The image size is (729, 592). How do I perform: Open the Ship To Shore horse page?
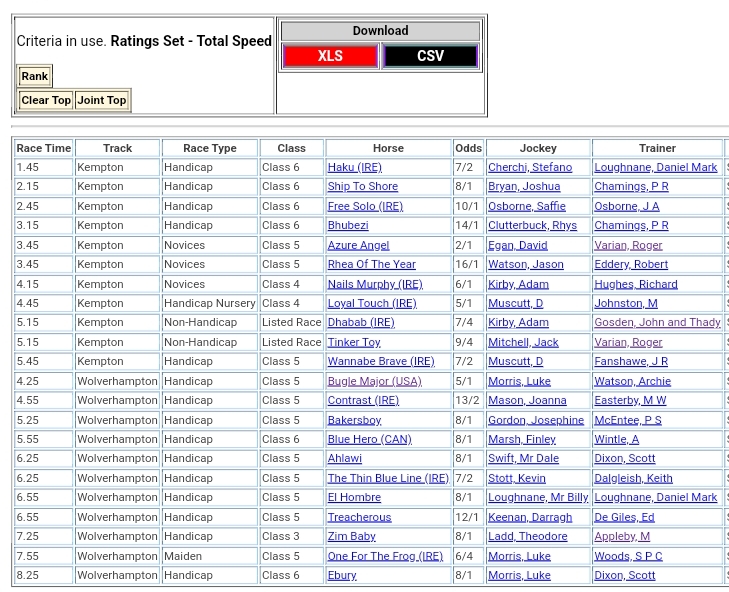[x=362, y=187]
